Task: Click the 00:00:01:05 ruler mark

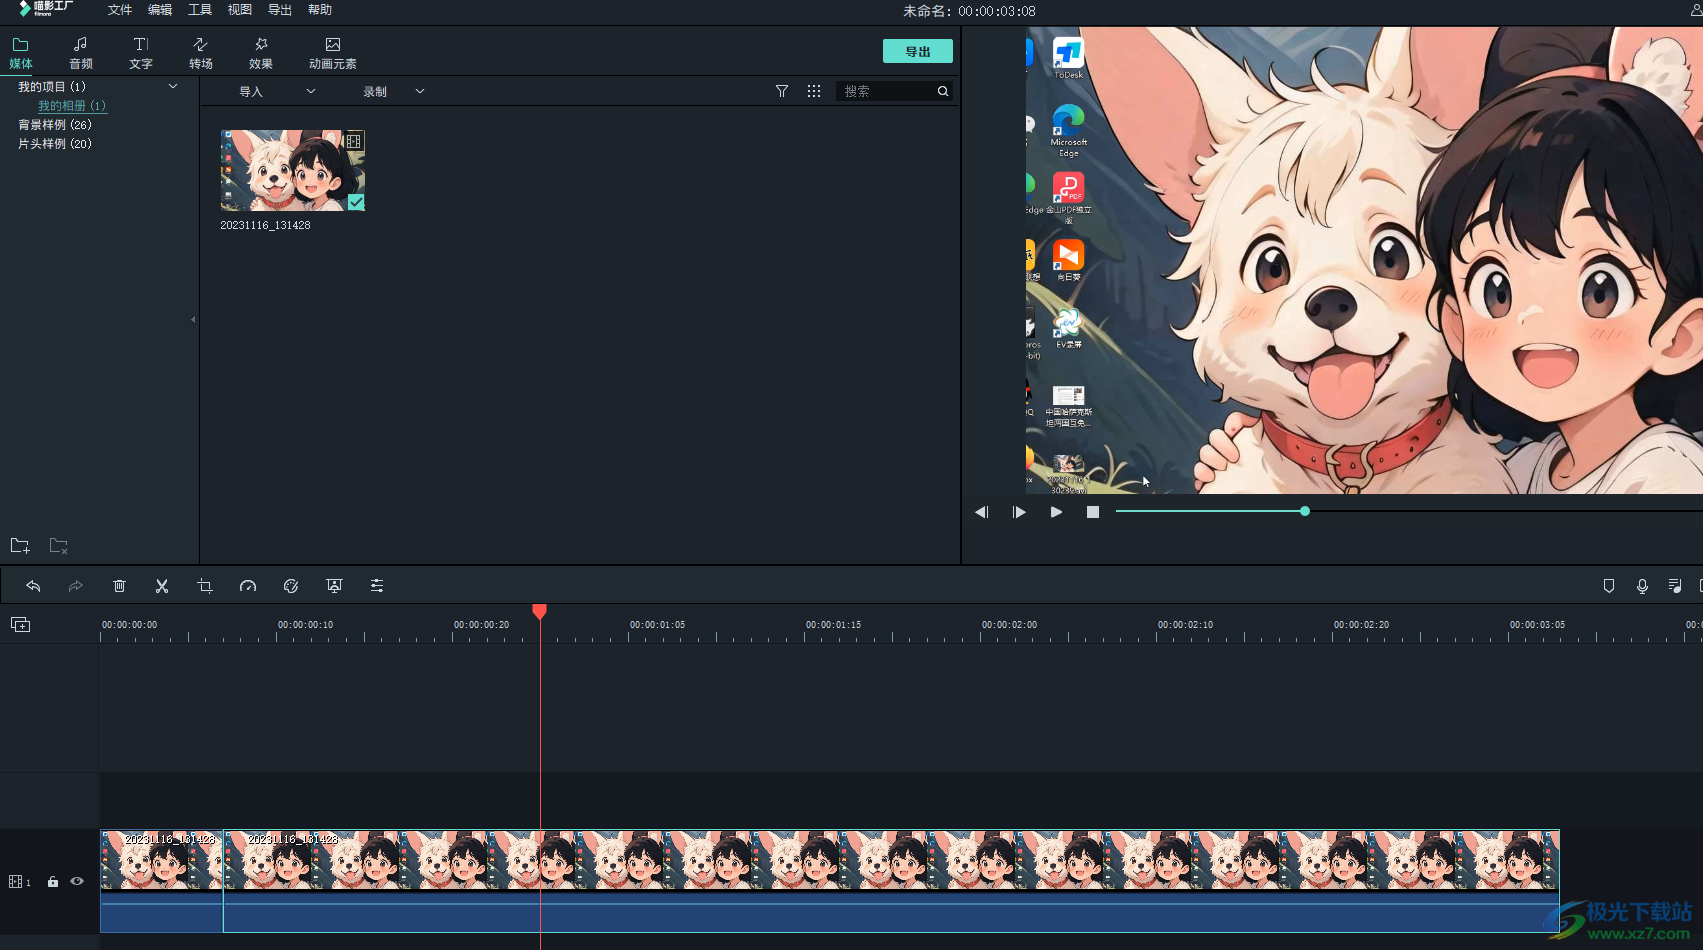Action: pyautogui.click(x=657, y=625)
